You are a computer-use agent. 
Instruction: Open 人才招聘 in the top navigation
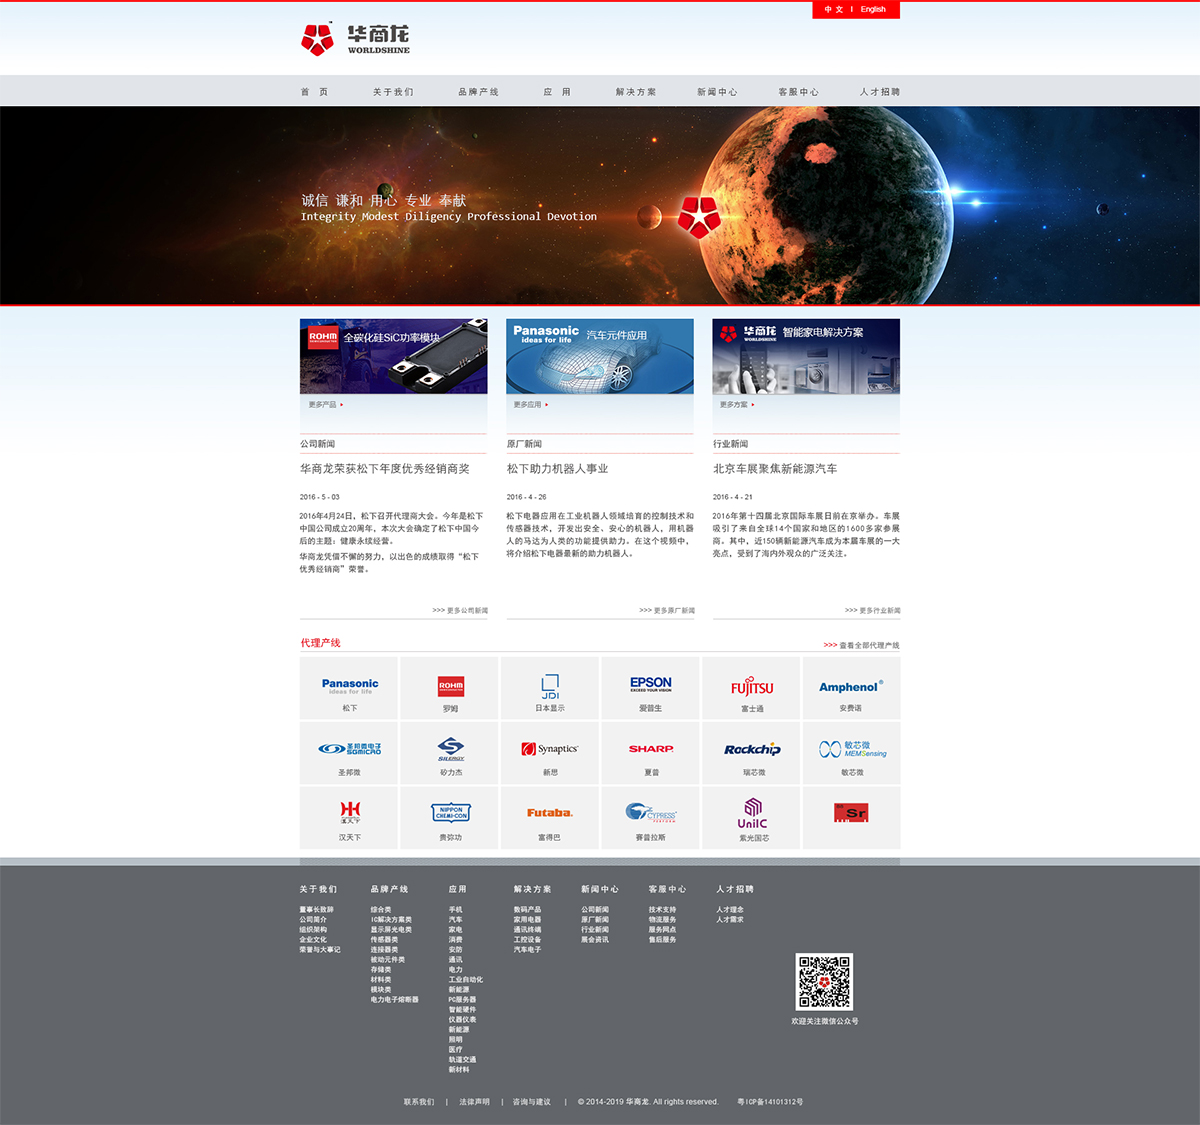click(x=880, y=92)
